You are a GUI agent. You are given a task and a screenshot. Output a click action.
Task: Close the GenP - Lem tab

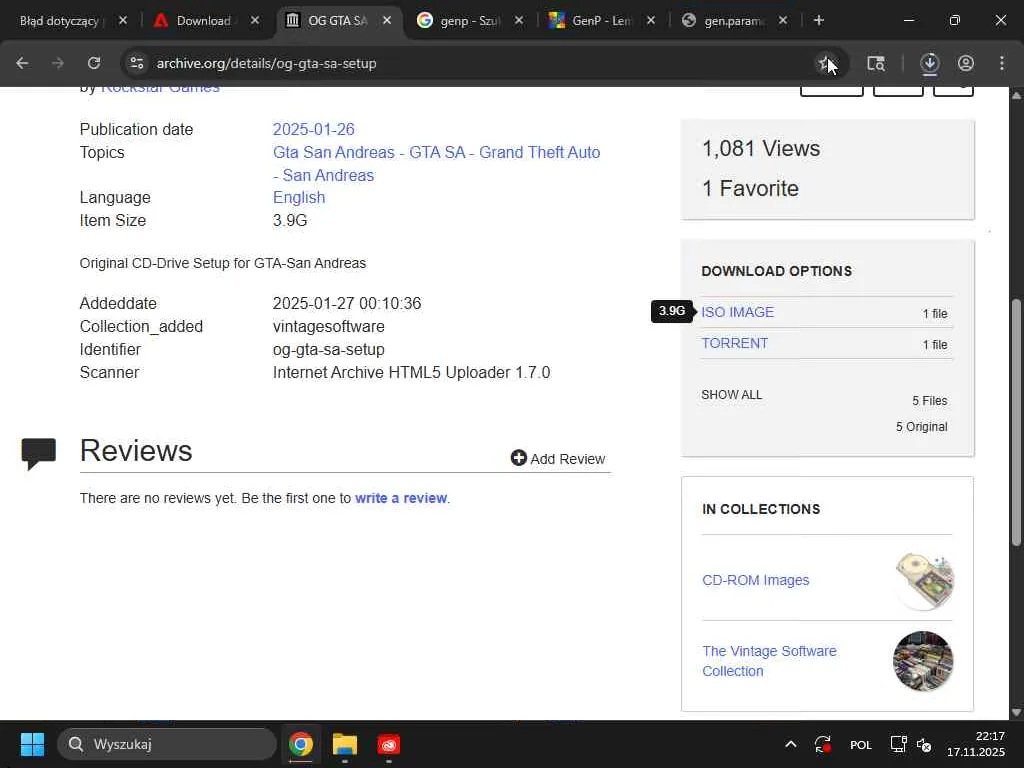click(651, 21)
